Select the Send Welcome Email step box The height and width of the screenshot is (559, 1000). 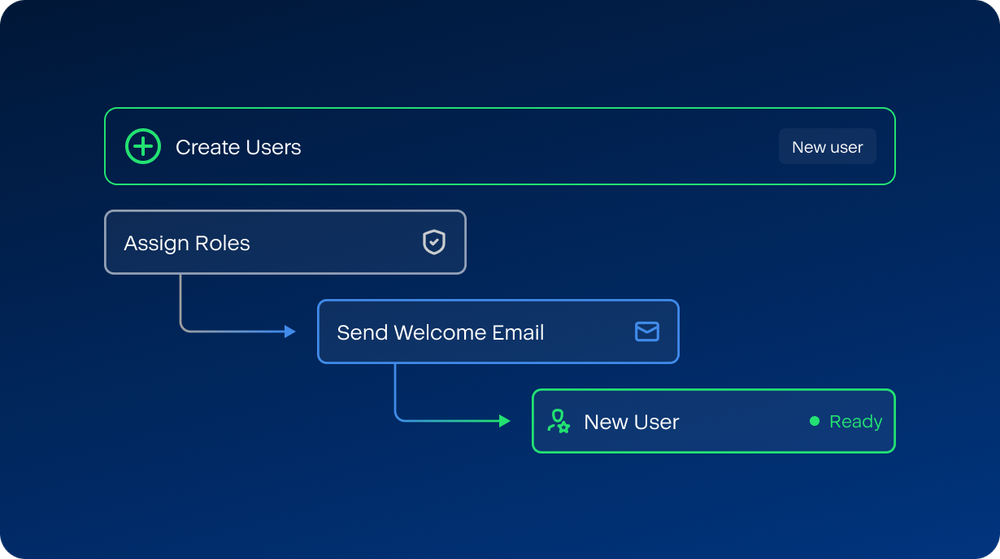[x=498, y=331]
